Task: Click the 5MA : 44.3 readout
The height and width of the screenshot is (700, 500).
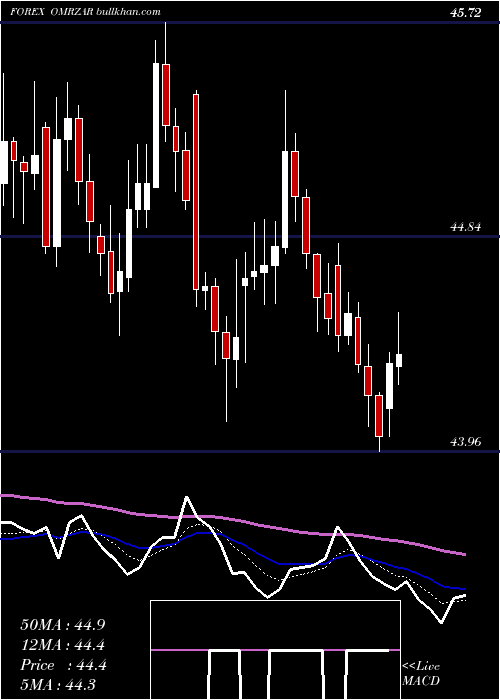Action: click(58, 684)
